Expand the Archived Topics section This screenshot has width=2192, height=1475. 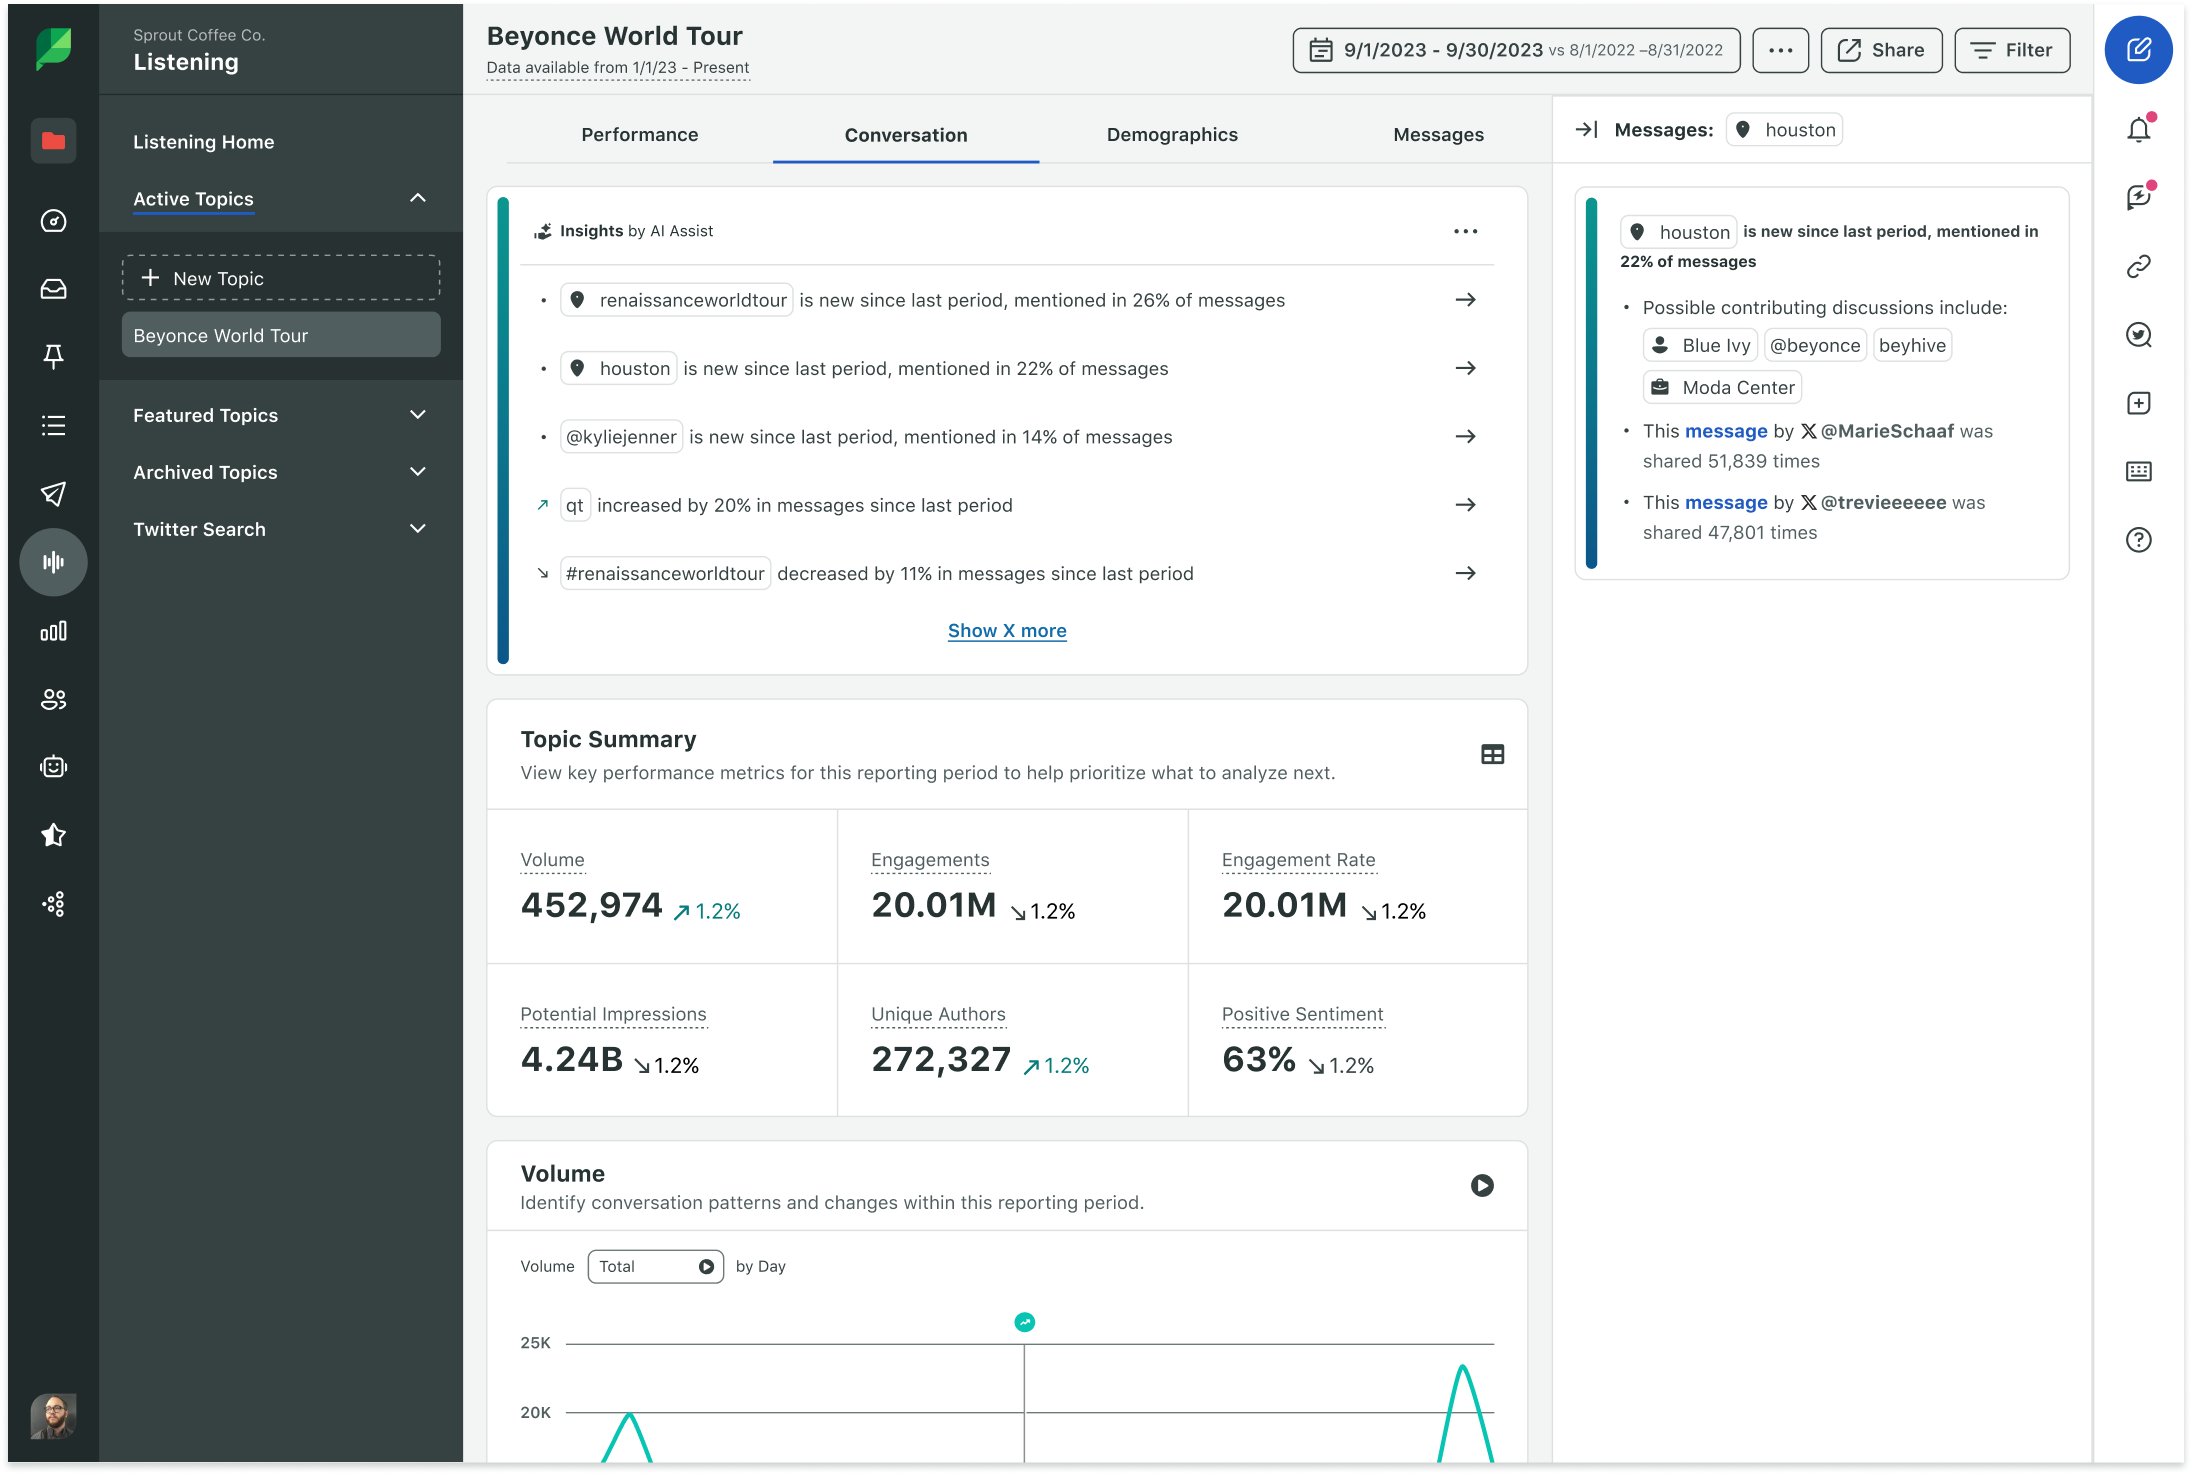point(418,471)
